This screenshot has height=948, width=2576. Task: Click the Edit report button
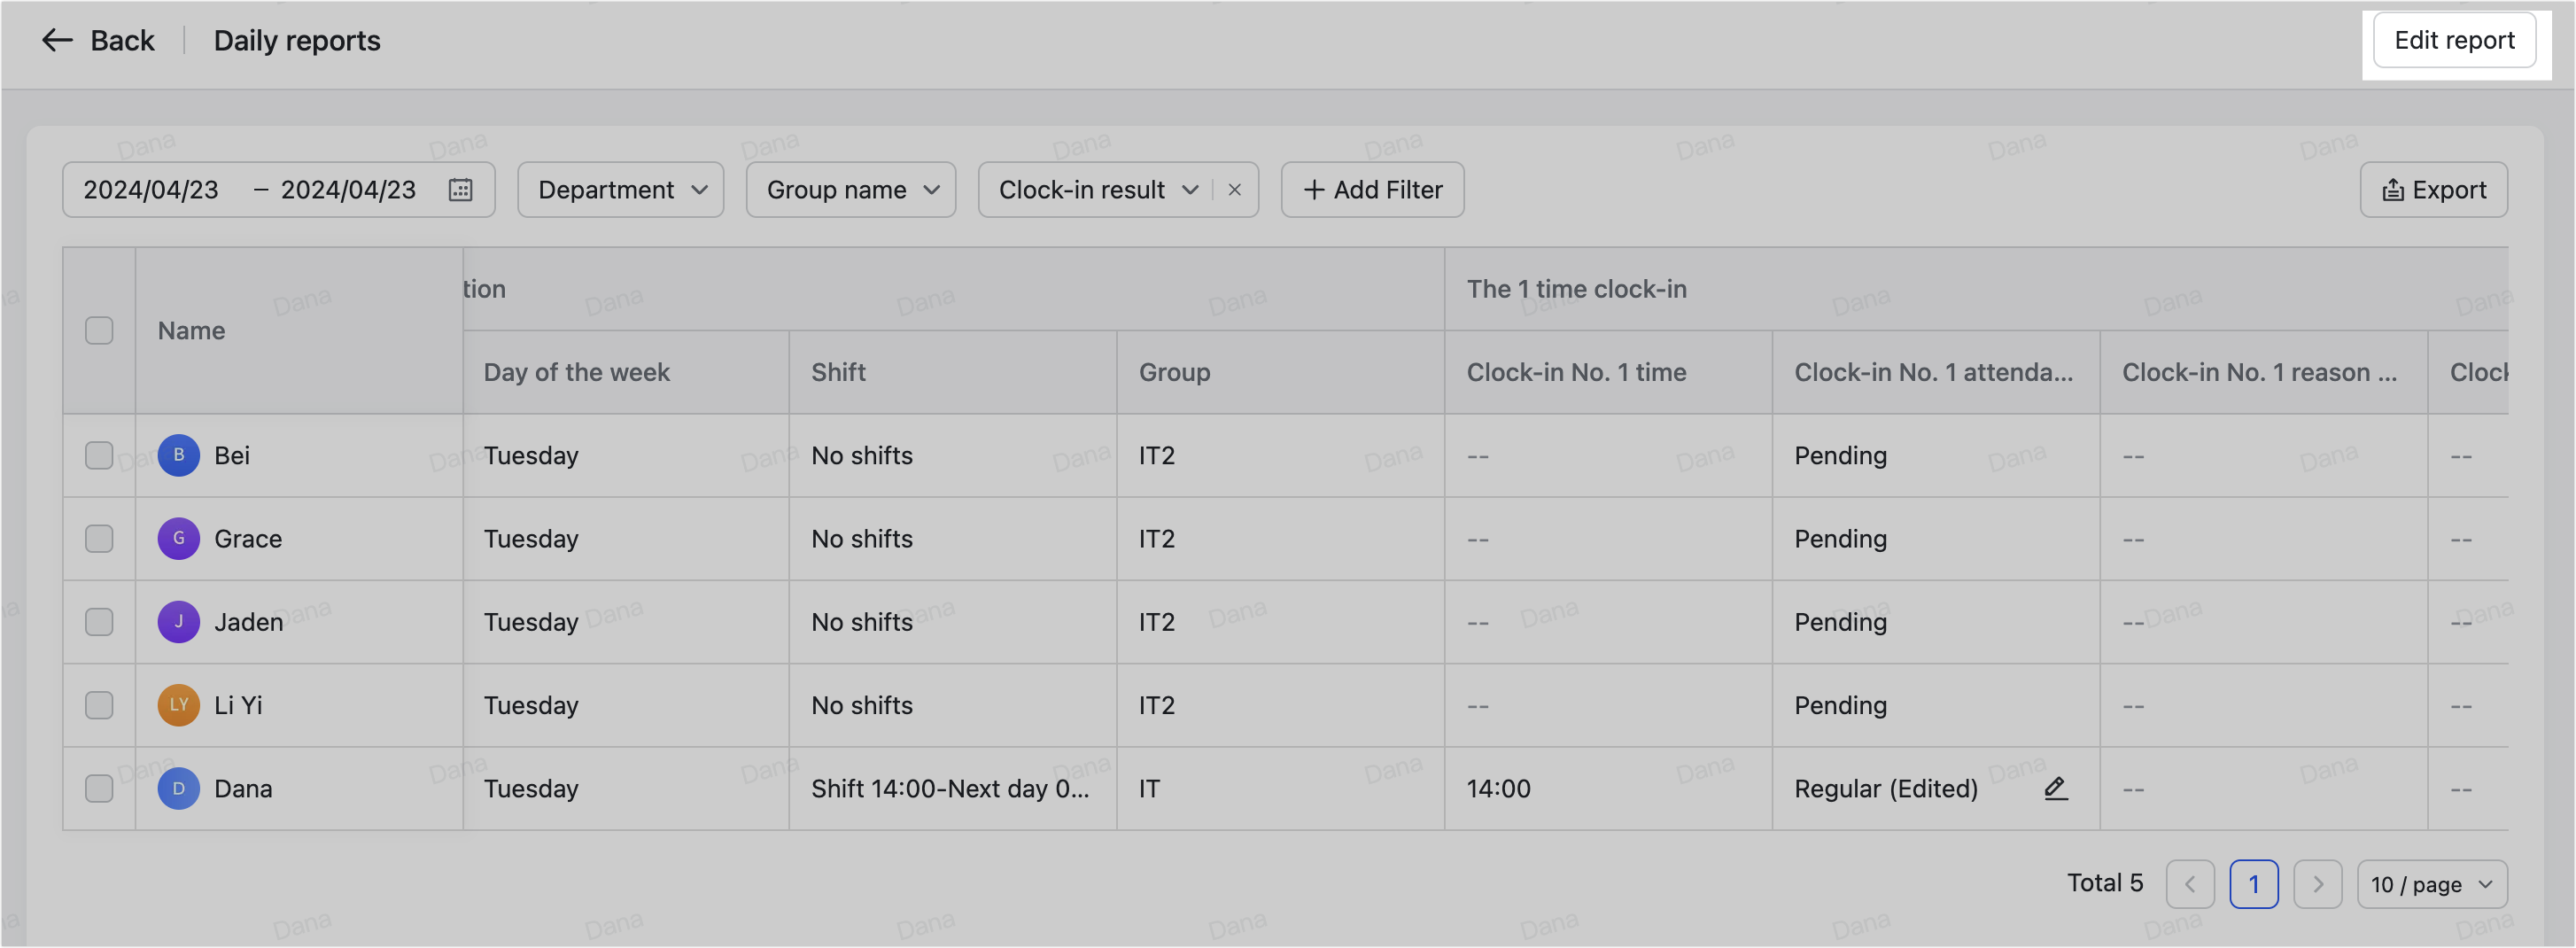click(x=2456, y=40)
